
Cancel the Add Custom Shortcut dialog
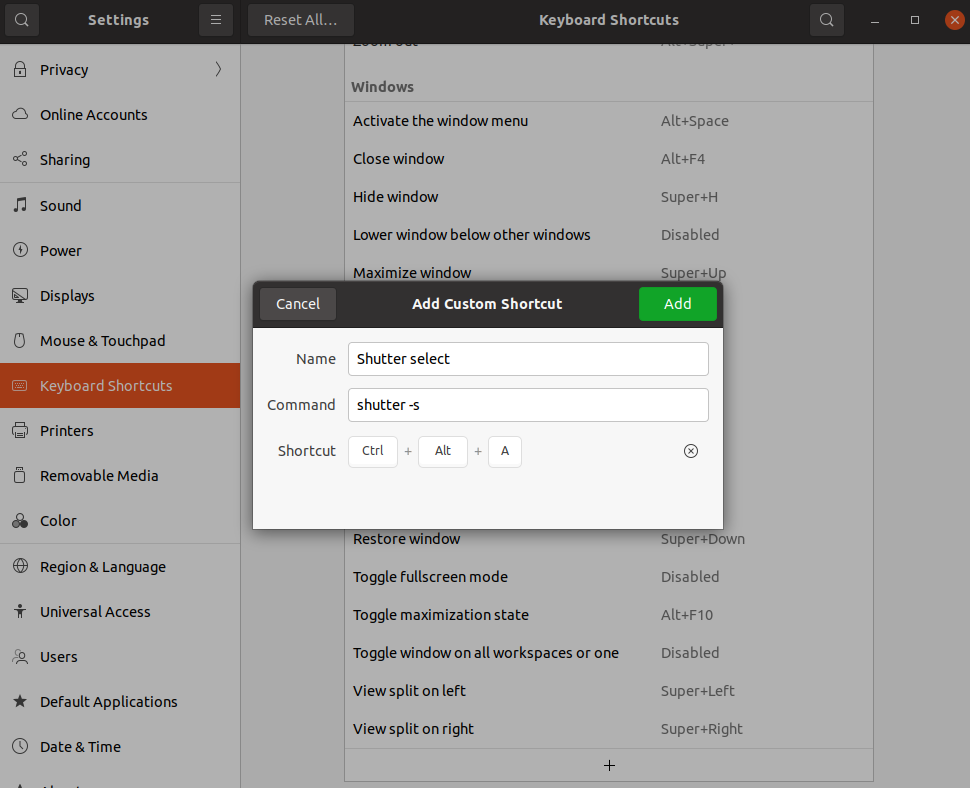tap(298, 304)
